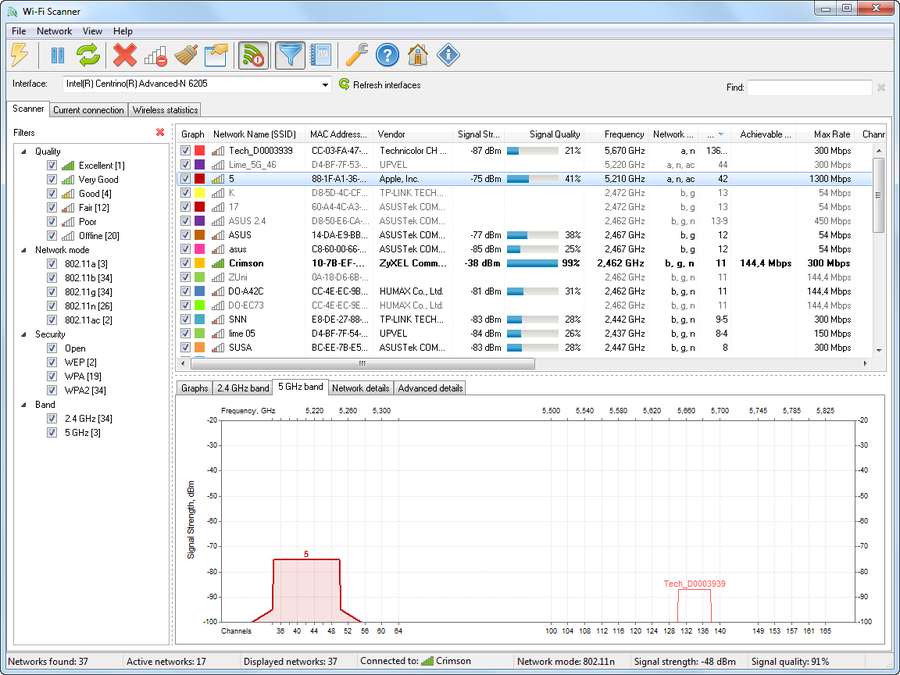Click the Excellent signal bars icon
This screenshot has height=675, width=900.
pos(68,165)
